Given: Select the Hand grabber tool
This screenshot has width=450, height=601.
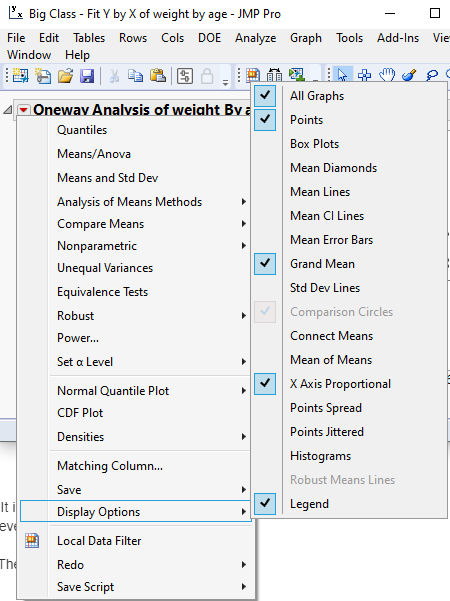Looking at the screenshot, I should 387,74.
